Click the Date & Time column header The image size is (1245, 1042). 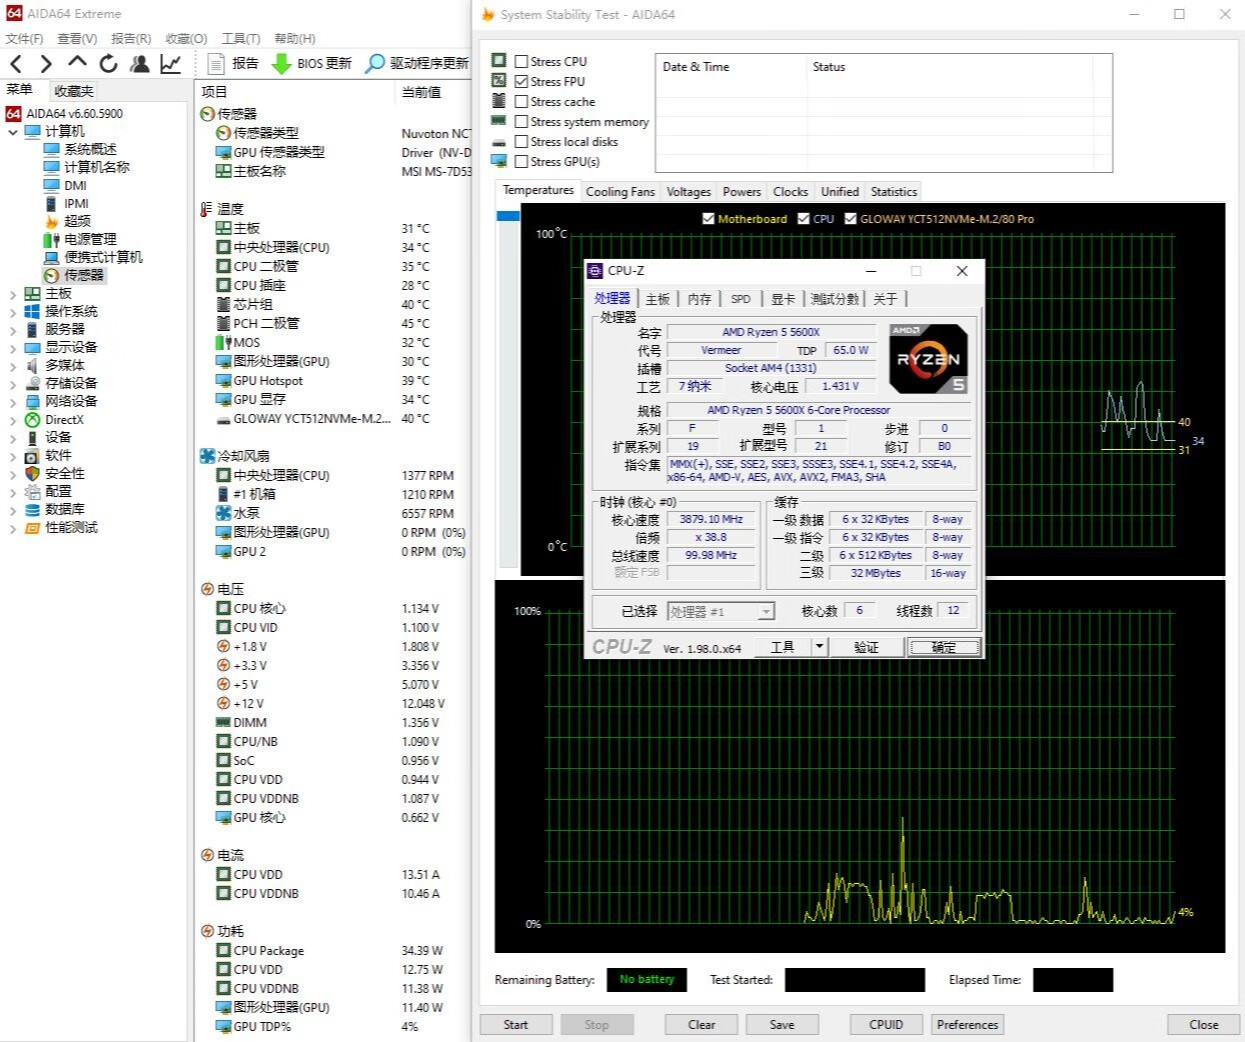click(x=695, y=67)
